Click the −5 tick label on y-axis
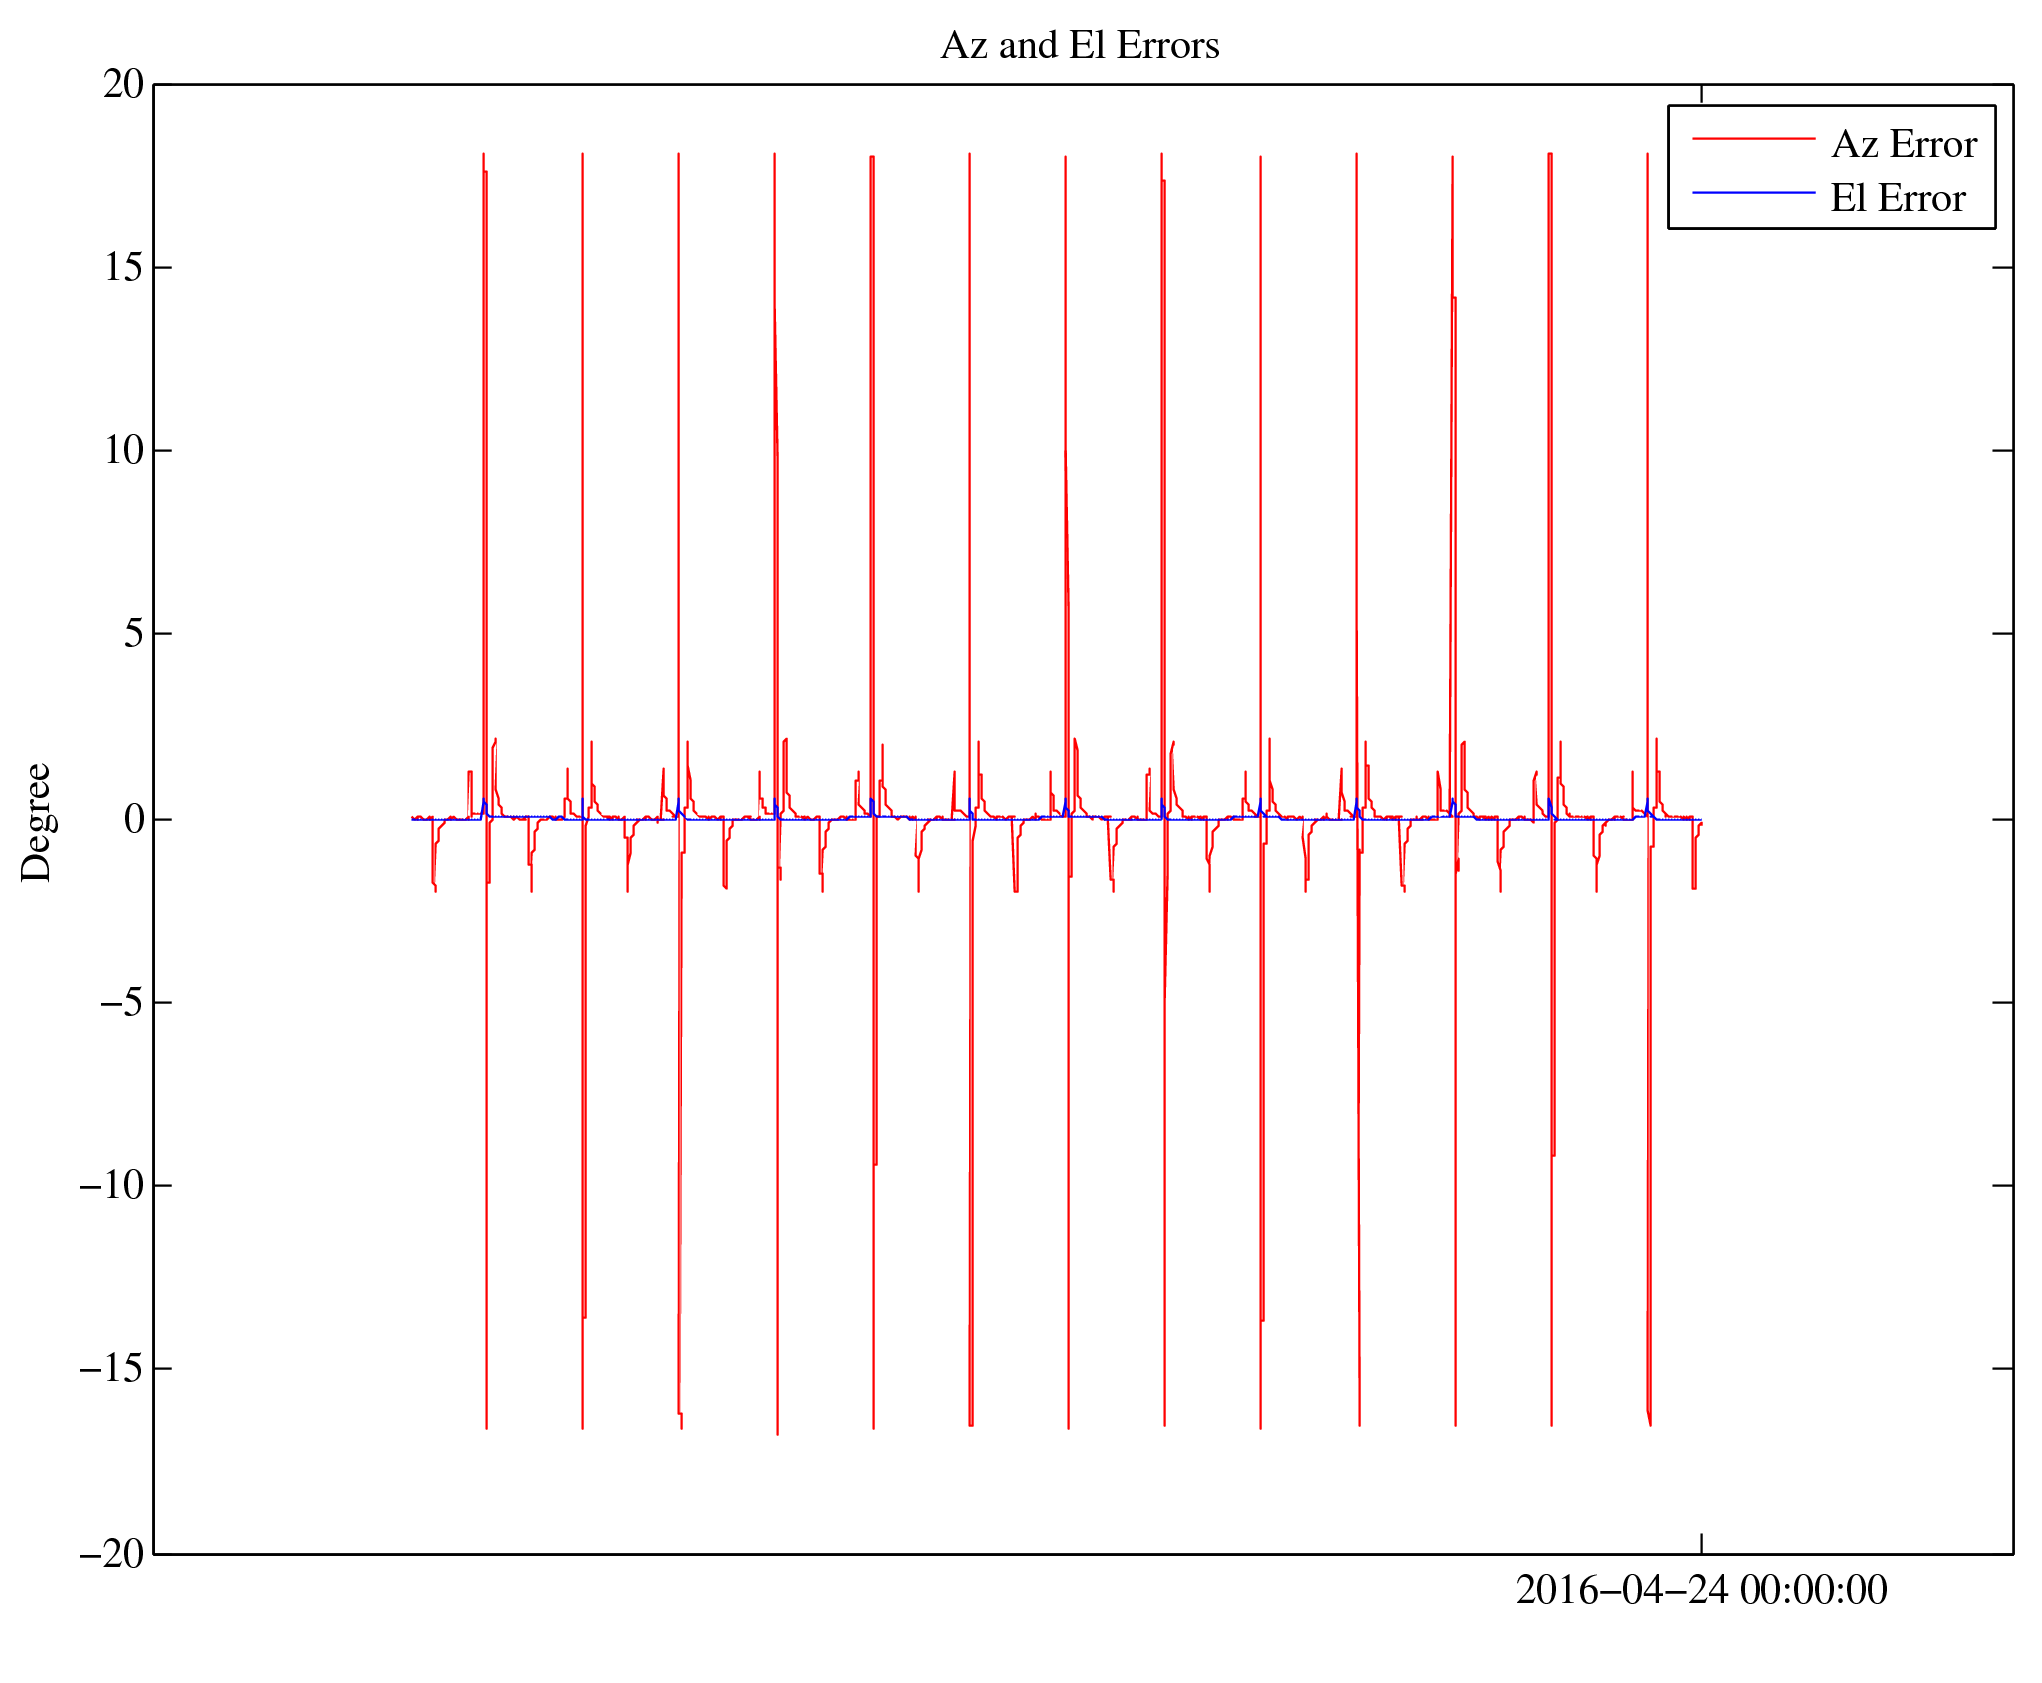 pos(122,1002)
